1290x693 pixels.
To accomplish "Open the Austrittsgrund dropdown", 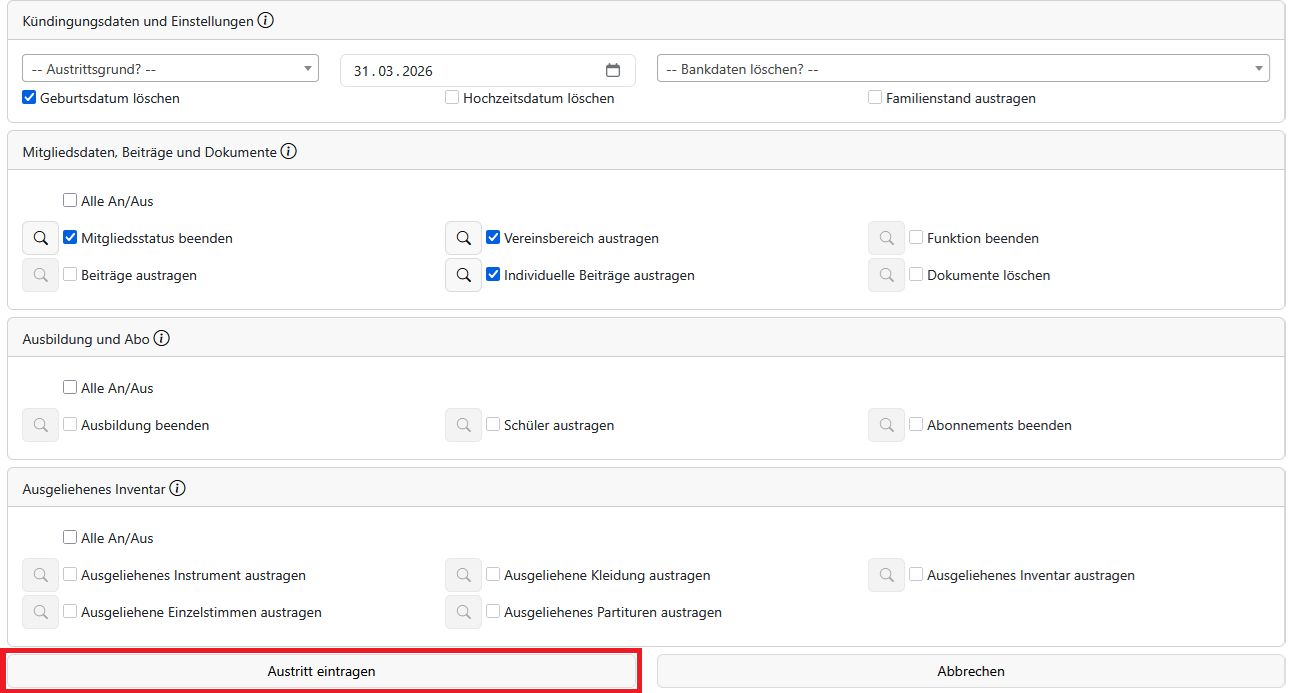I will point(170,69).
